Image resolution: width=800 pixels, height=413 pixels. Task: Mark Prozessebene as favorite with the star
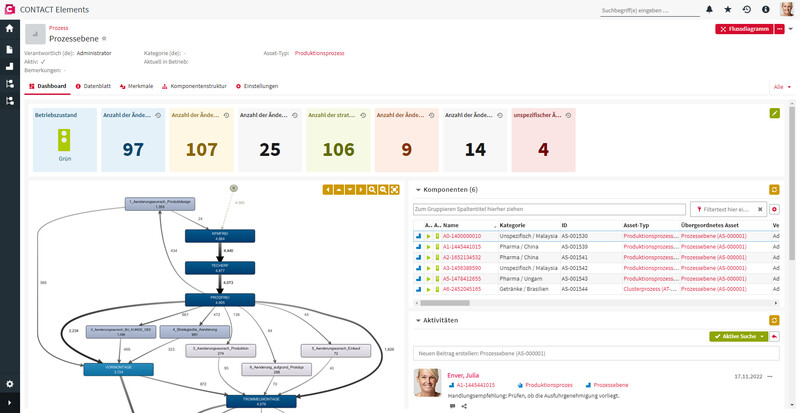(104, 39)
